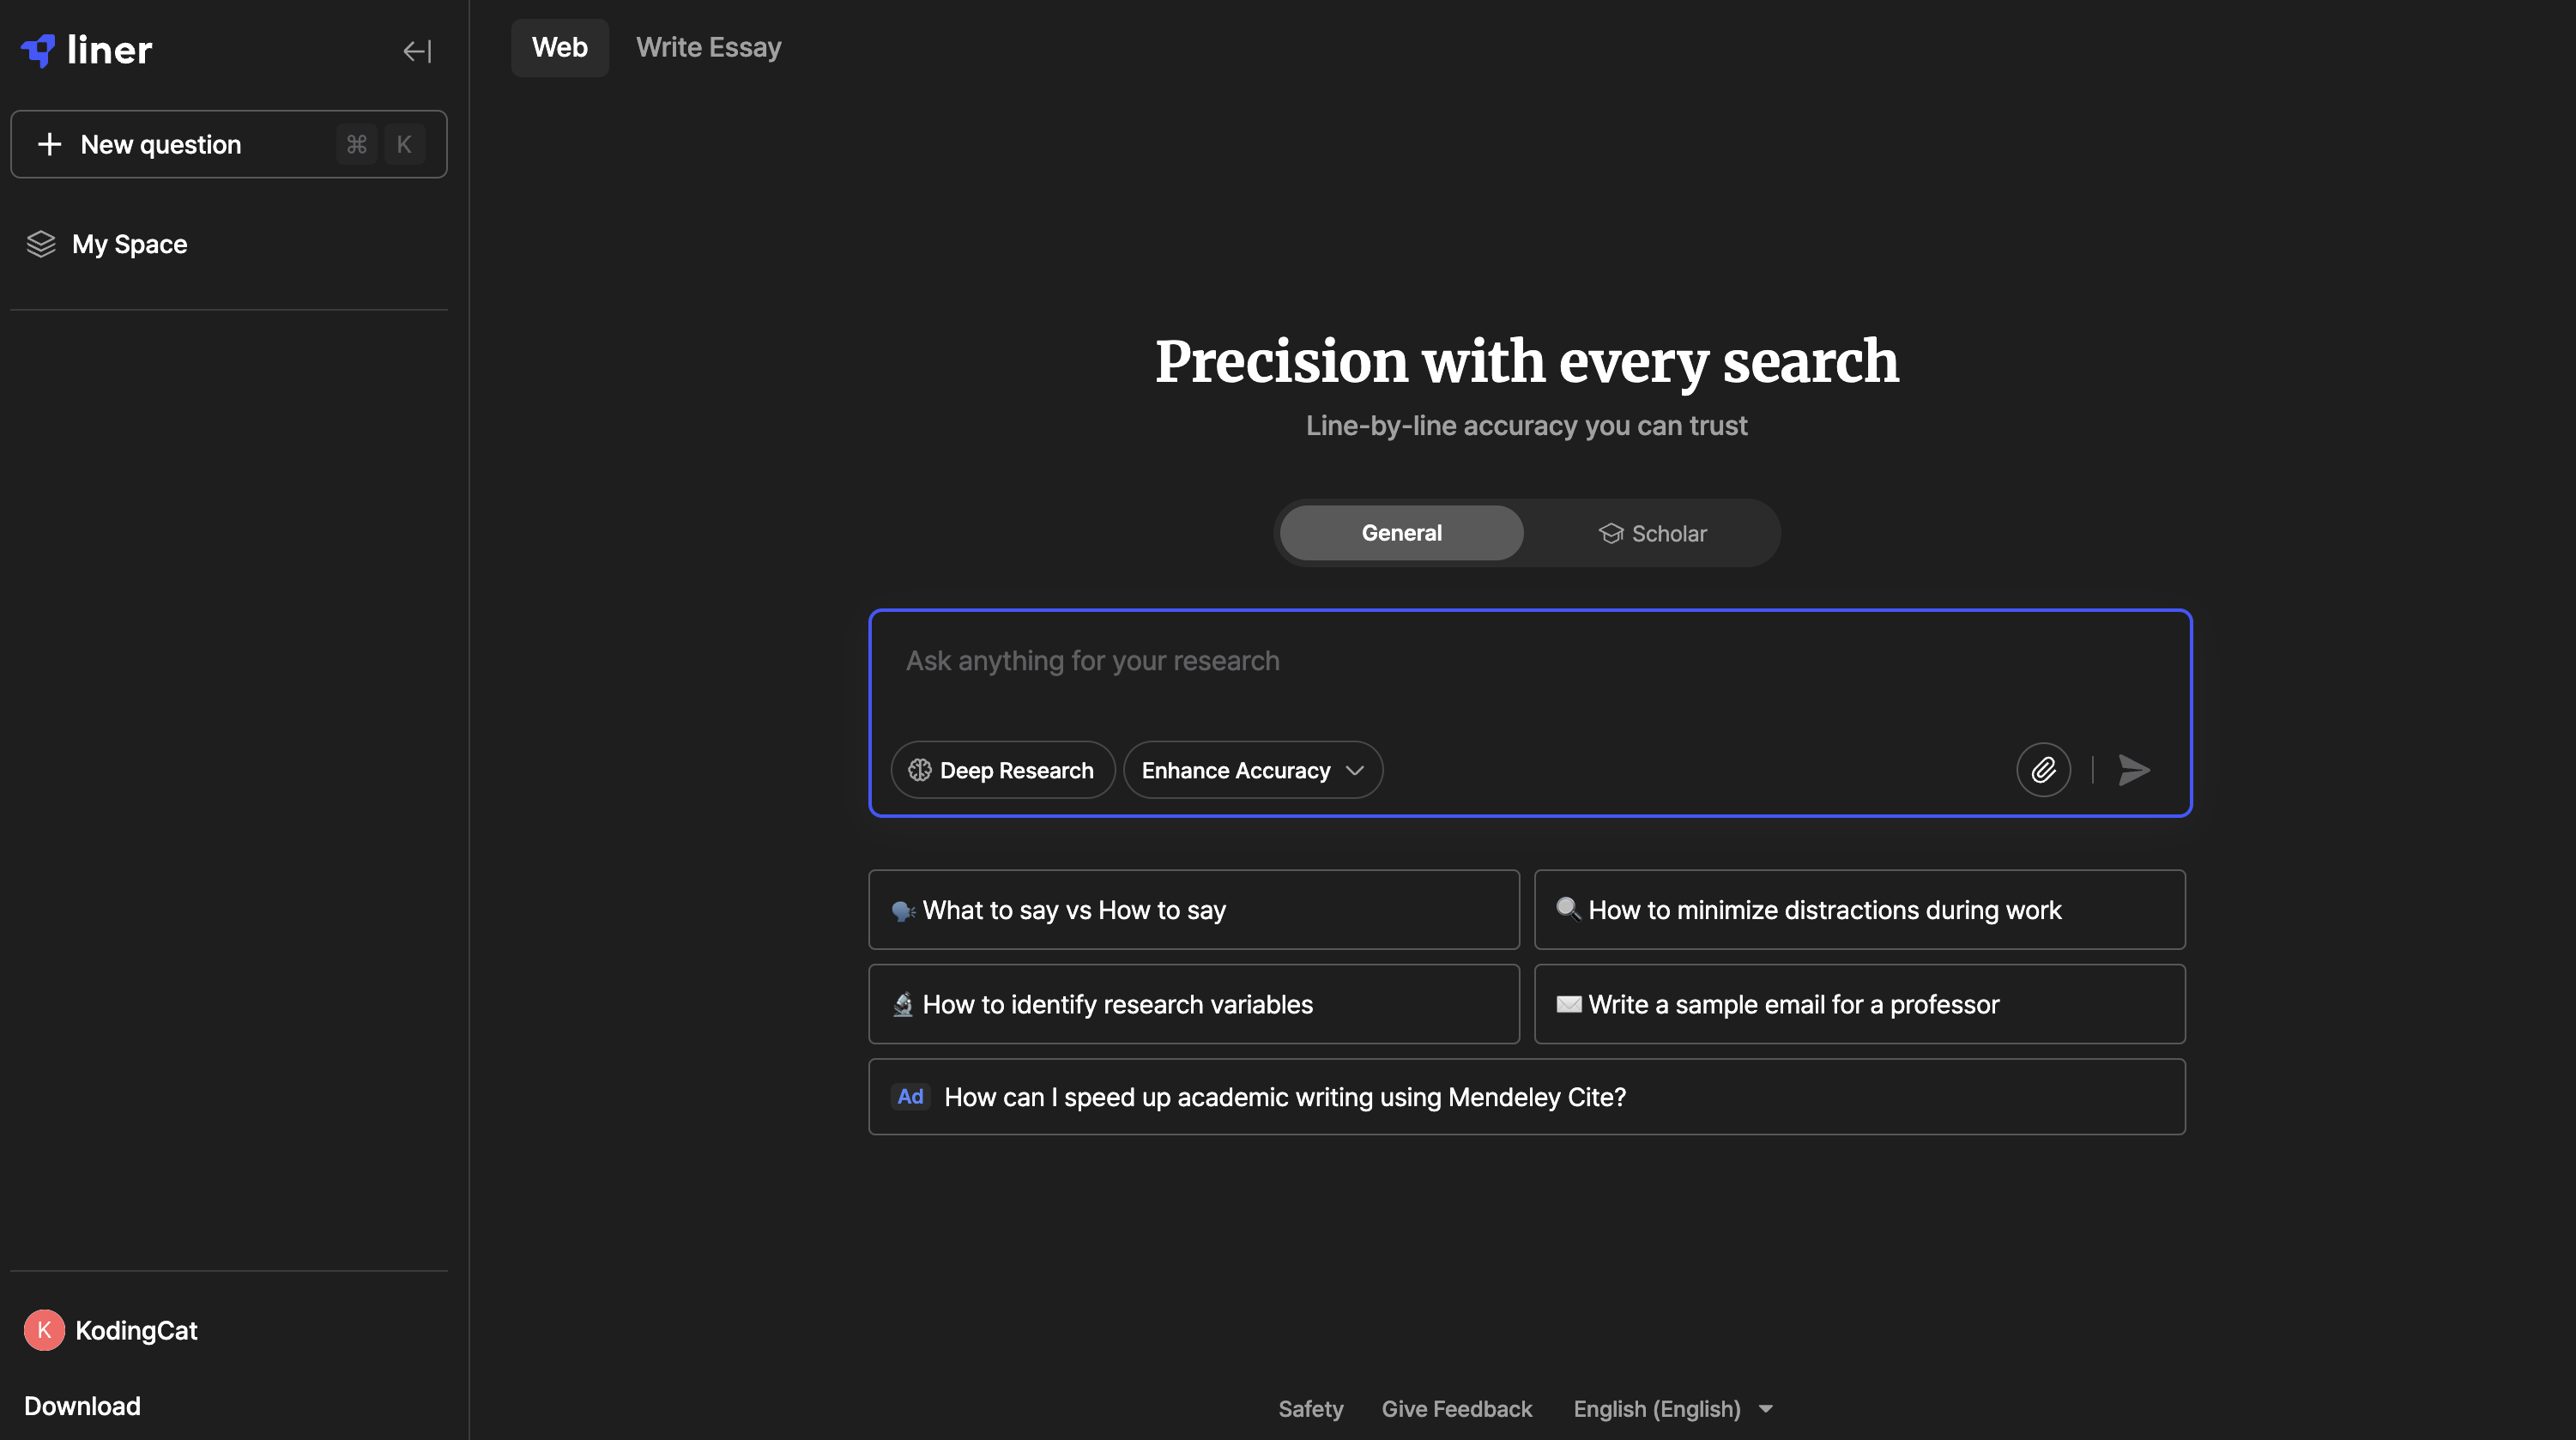The image size is (2576, 1440).
Task: Open the Mendeley Cite Ad suggestion
Action: tap(1526, 1096)
